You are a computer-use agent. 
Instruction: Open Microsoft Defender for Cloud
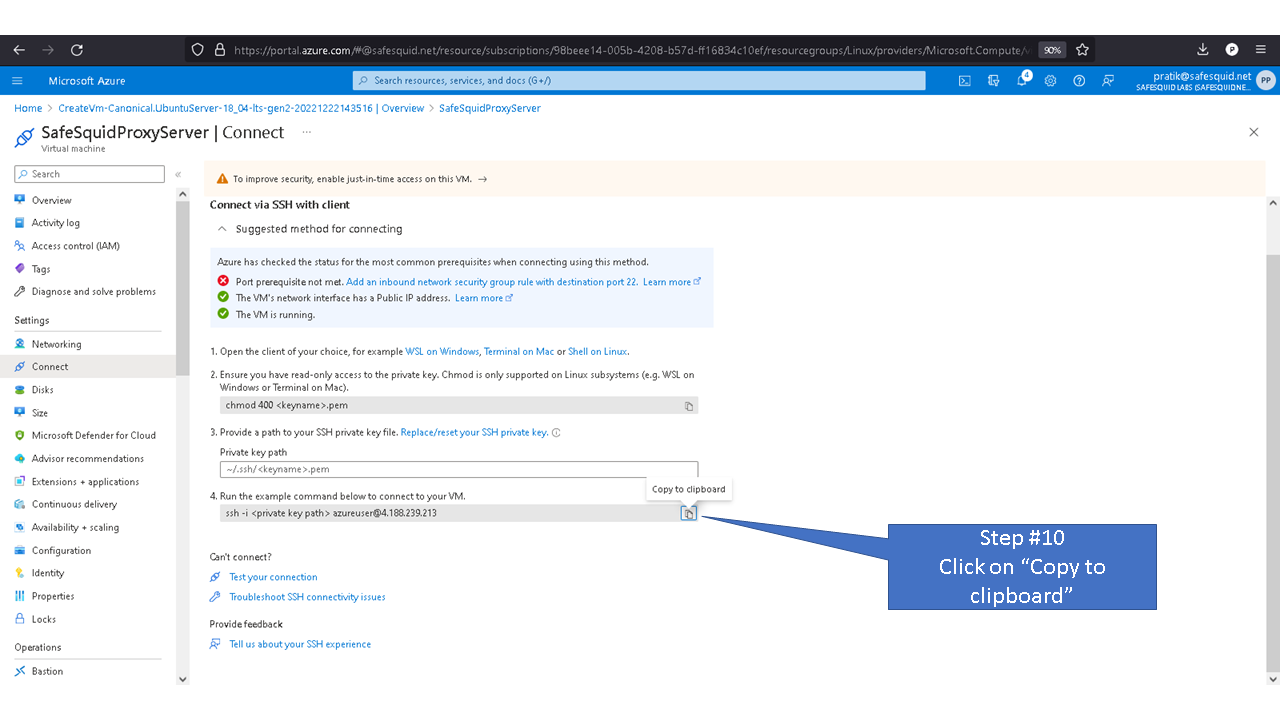pyautogui.click(x=93, y=436)
